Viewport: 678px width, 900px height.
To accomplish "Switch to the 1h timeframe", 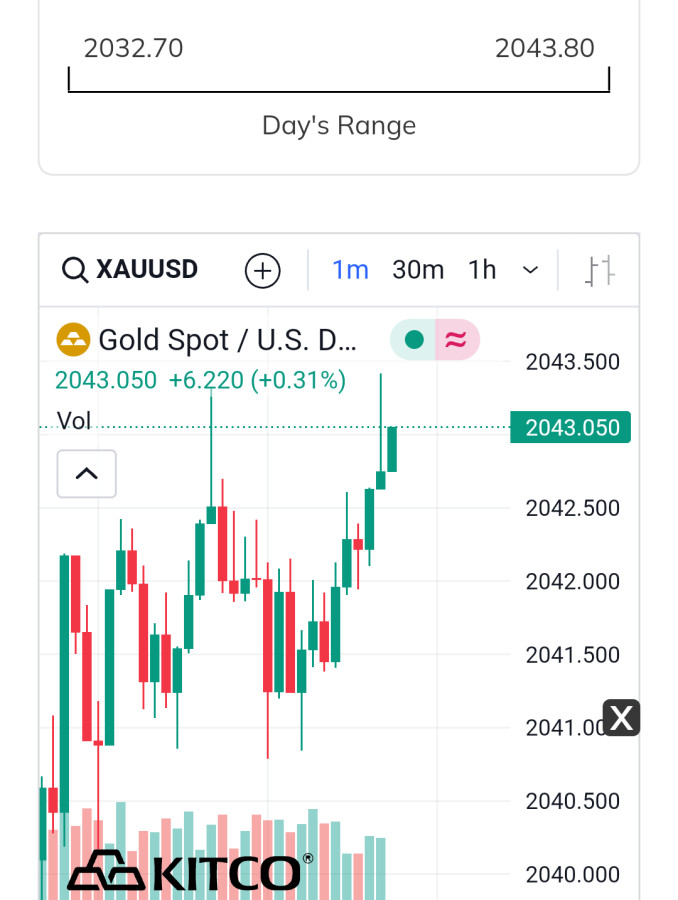I will pyautogui.click(x=482, y=270).
